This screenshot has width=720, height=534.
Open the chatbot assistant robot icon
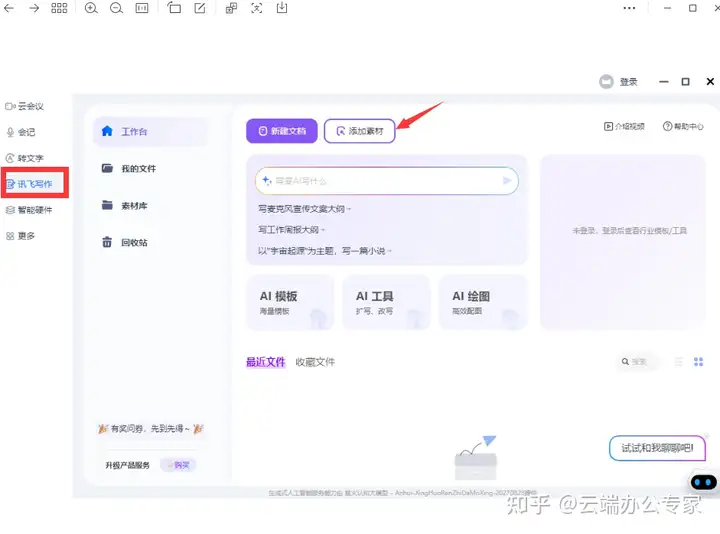click(x=703, y=482)
